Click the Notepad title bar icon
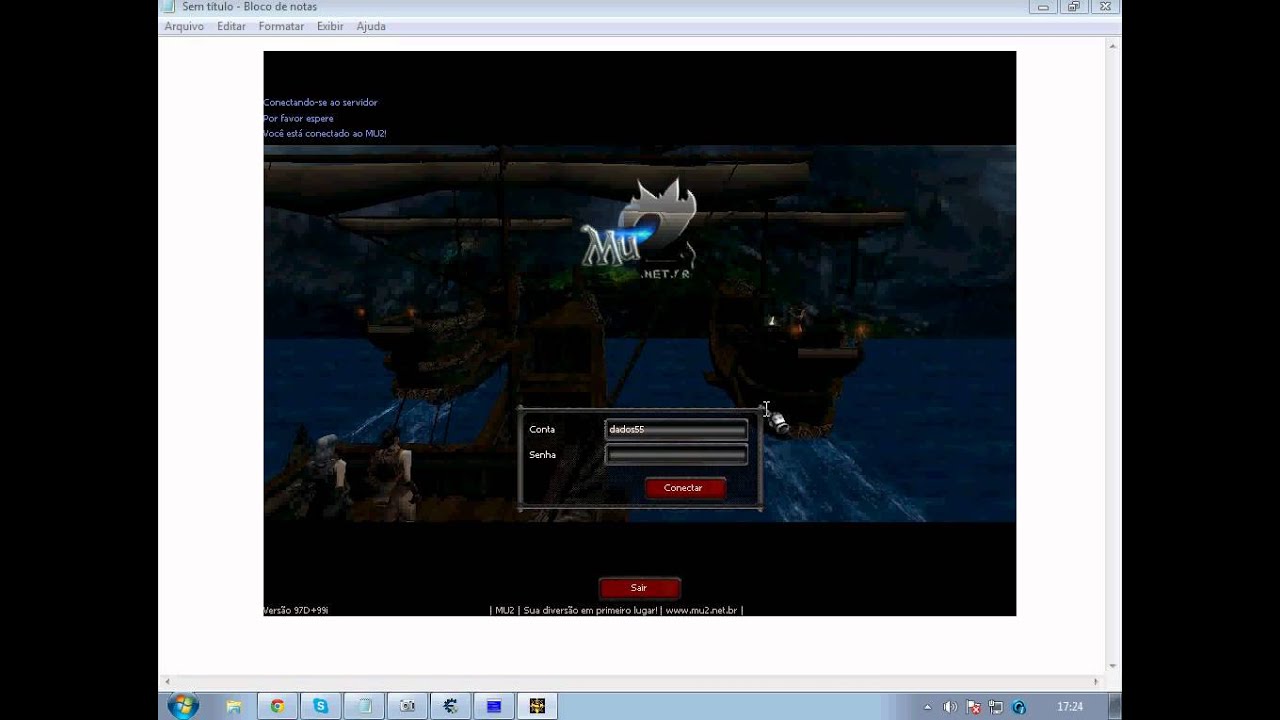 pyautogui.click(x=169, y=6)
